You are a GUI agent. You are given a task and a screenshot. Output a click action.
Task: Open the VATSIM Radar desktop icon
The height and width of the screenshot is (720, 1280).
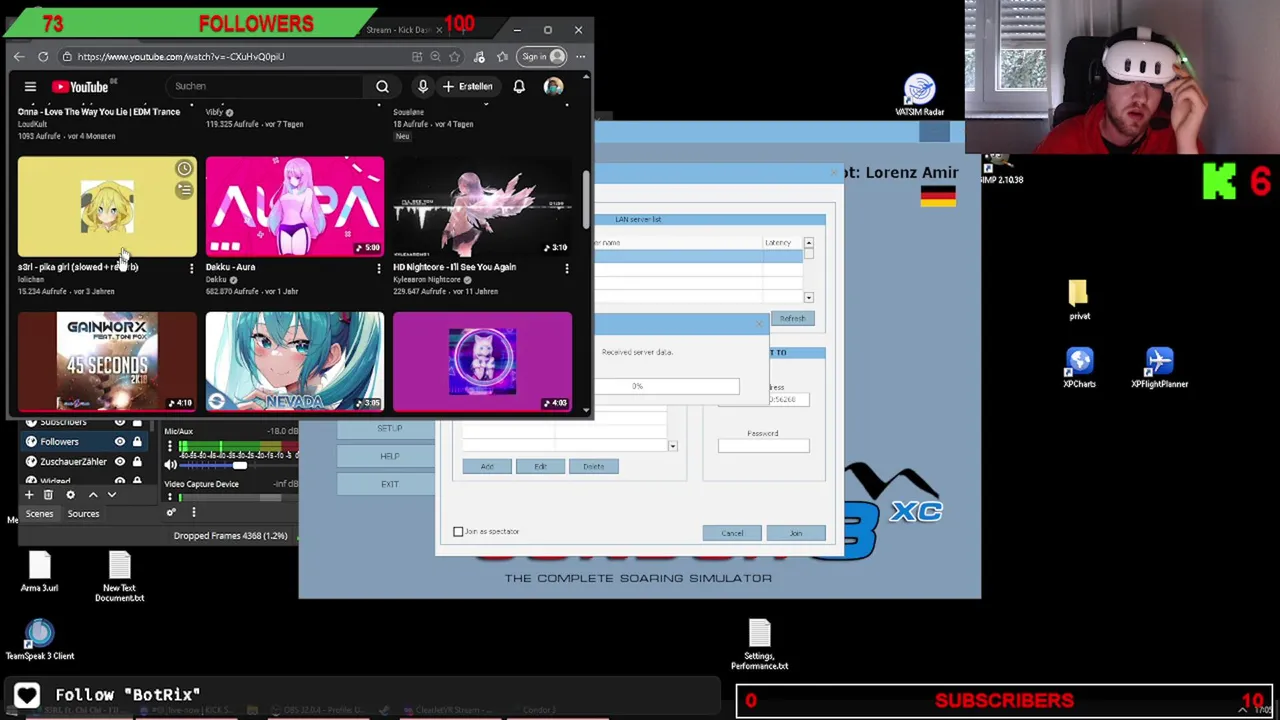920,96
